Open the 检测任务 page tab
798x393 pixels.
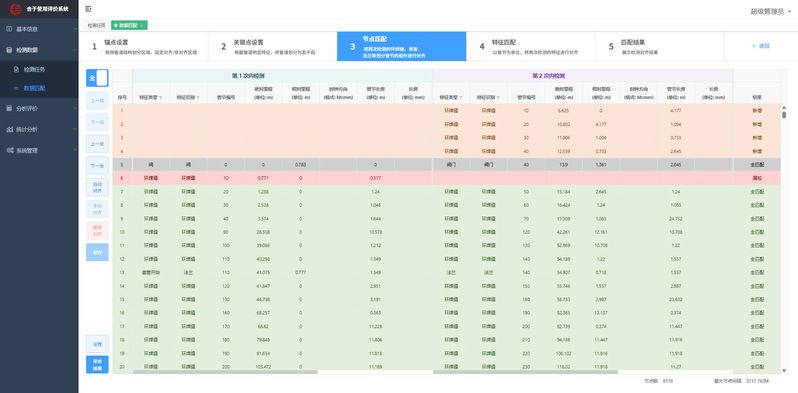pyautogui.click(x=97, y=25)
